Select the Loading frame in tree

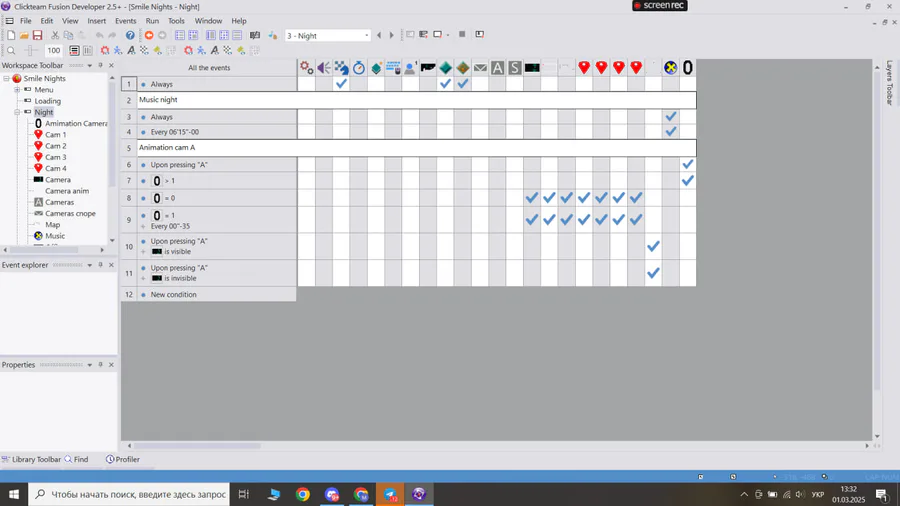click(48, 101)
